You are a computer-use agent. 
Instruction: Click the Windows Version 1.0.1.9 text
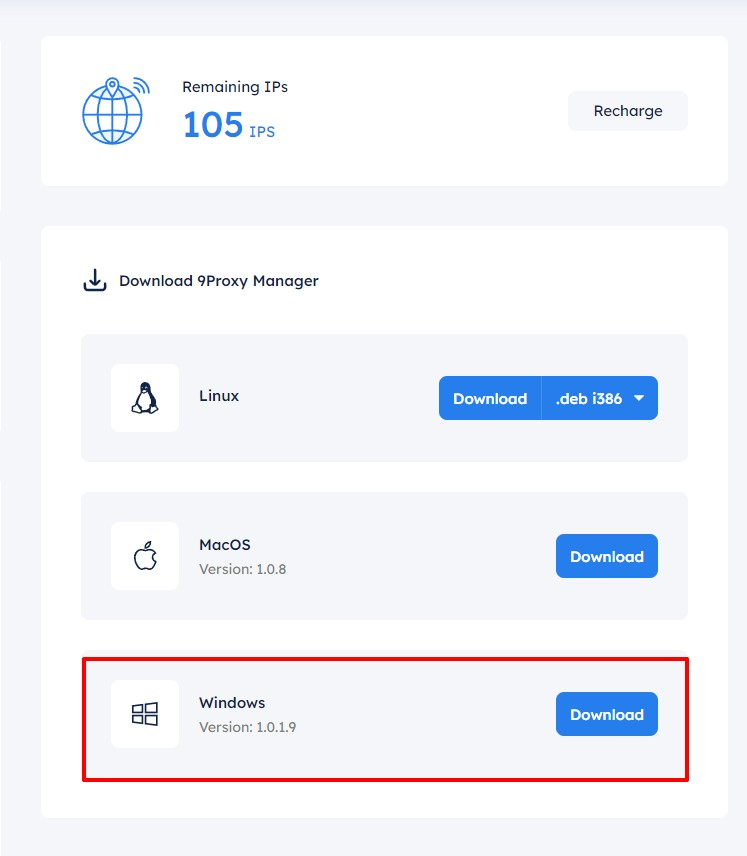247,727
